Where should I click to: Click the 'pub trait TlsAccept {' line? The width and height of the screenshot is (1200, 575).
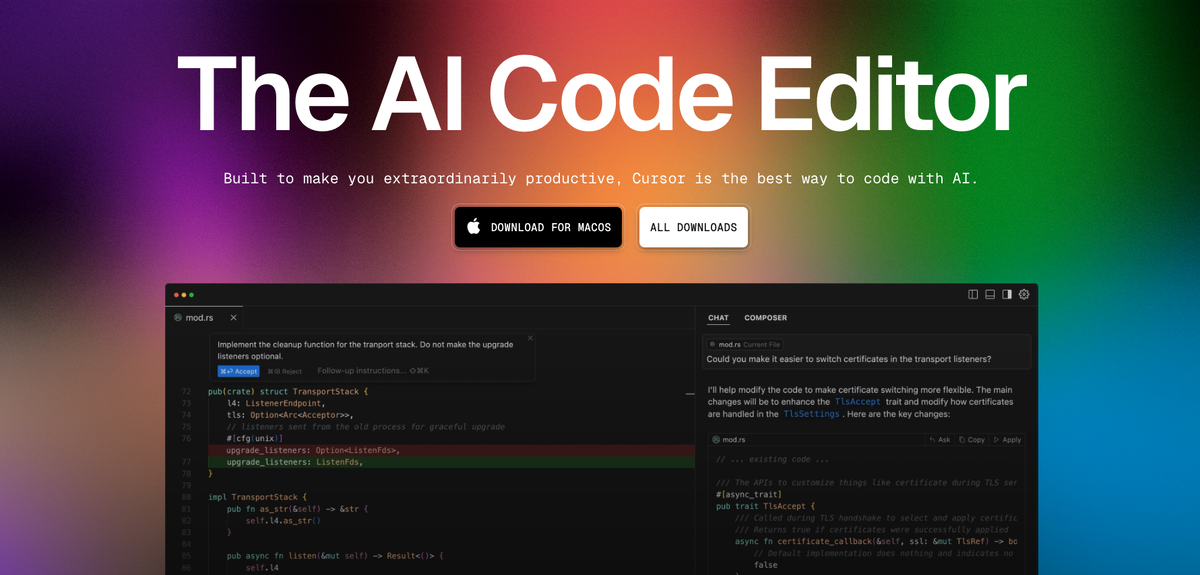pyautogui.click(x=766, y=507)
